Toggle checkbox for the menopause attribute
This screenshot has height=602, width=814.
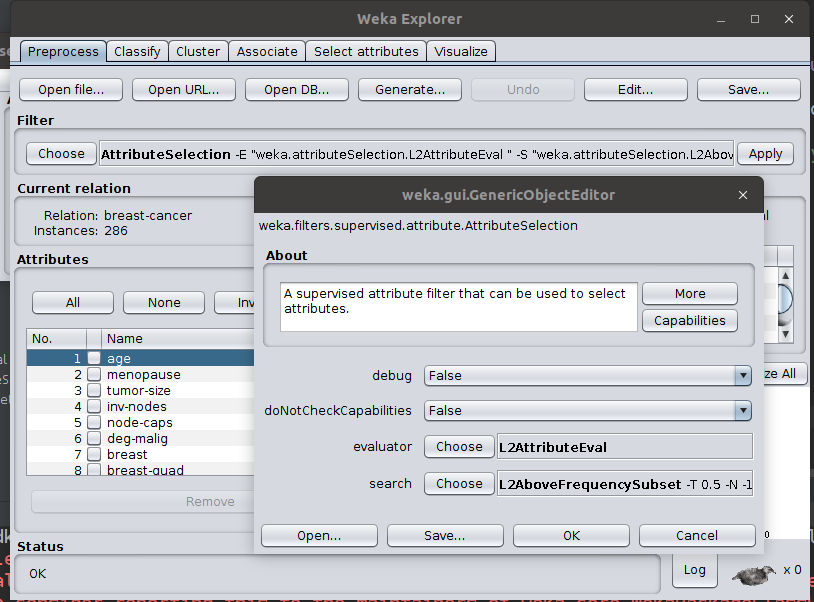94,374
